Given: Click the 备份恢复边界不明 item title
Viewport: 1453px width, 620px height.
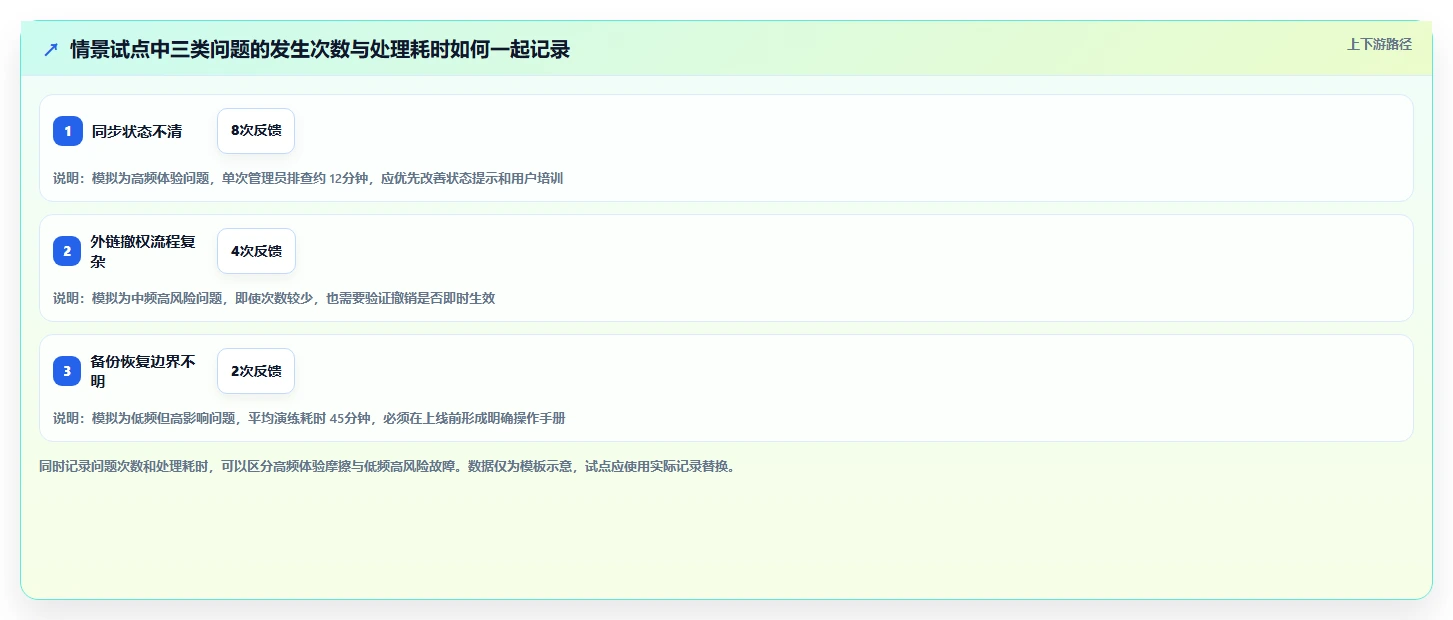Looking at the screenshot, I should pyautogui.click(x=143, y=371).
